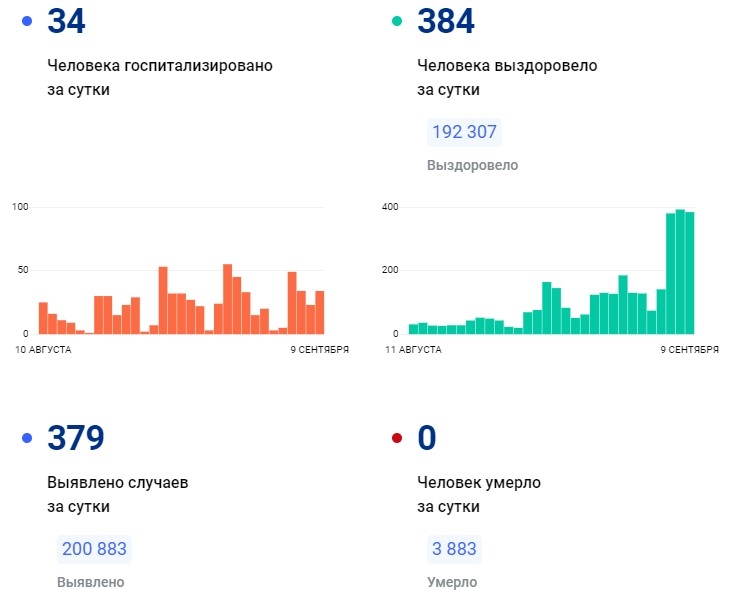Click the "Человек умерло за сутки" label
747x590 pixels.
(x=479, y=494)
